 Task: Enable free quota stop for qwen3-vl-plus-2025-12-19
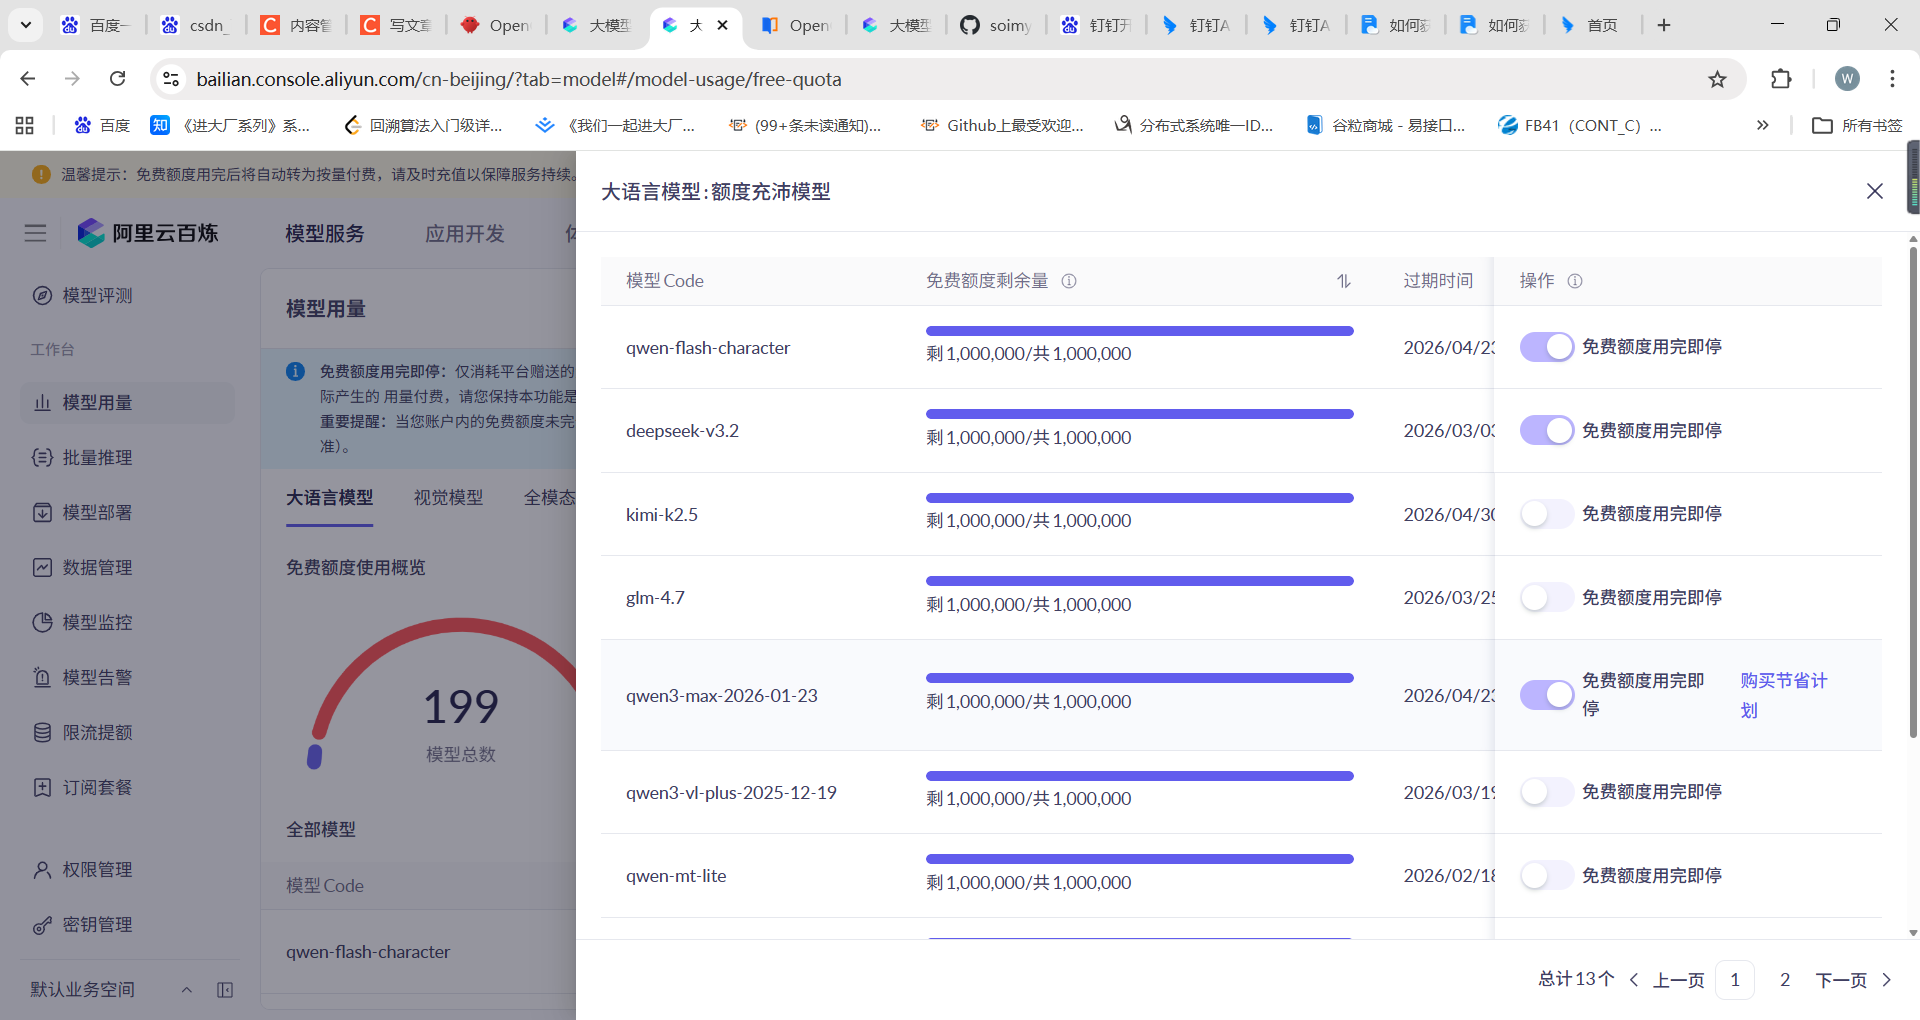point(1547,792)
